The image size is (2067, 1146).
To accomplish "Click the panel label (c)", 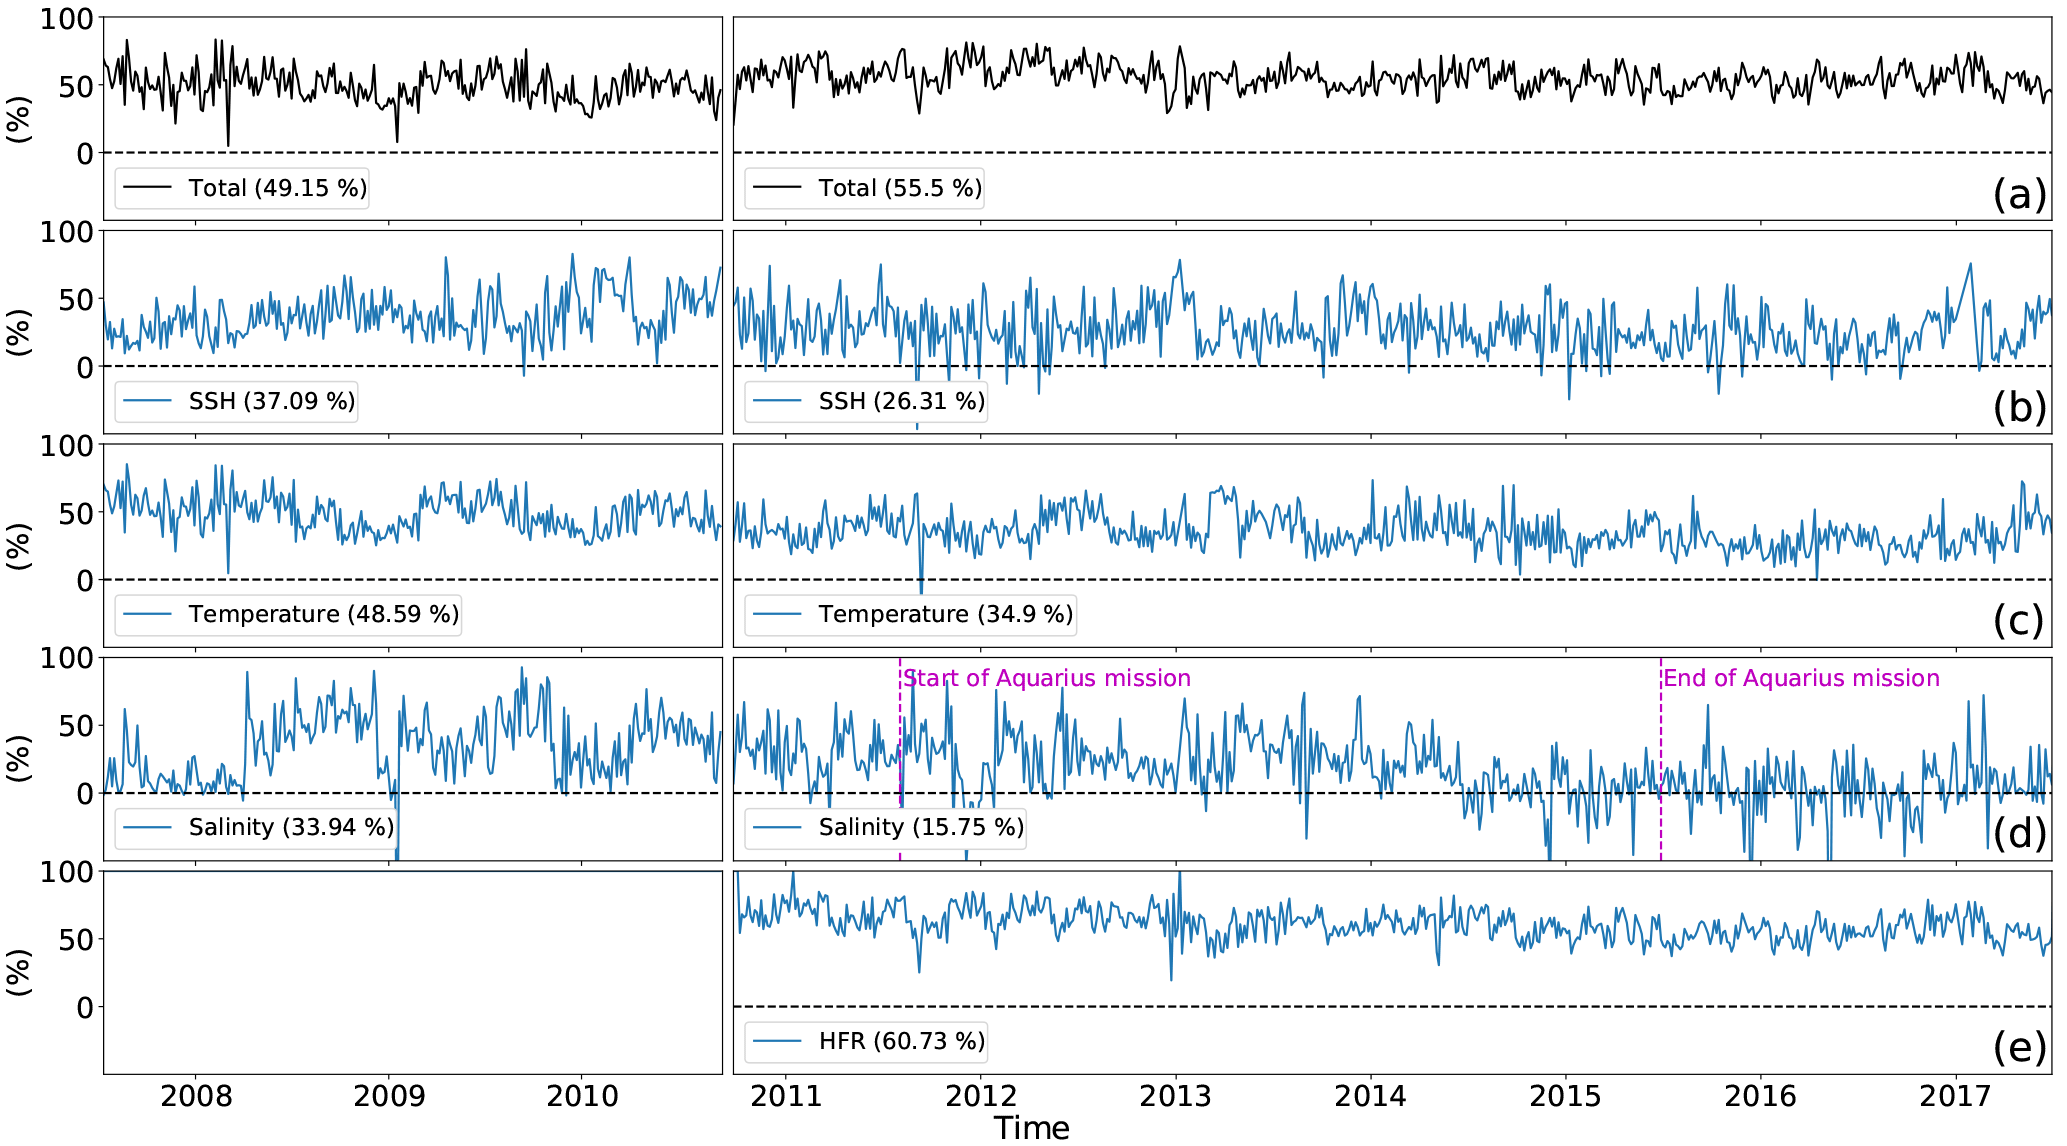I will point(2019,620).
